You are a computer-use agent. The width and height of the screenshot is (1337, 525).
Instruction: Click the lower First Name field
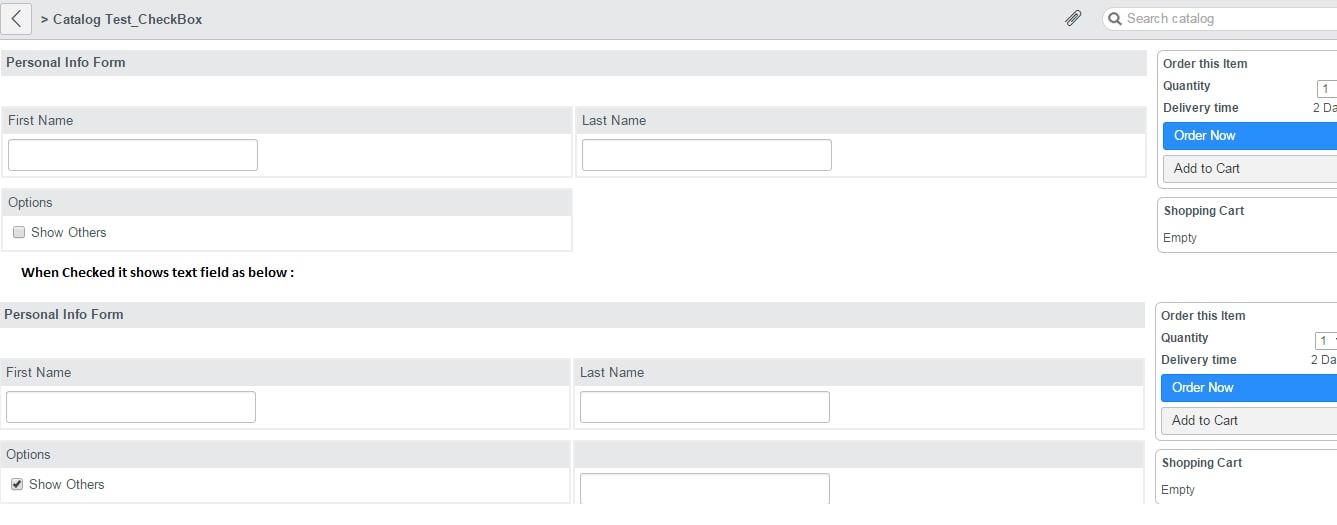131,407
